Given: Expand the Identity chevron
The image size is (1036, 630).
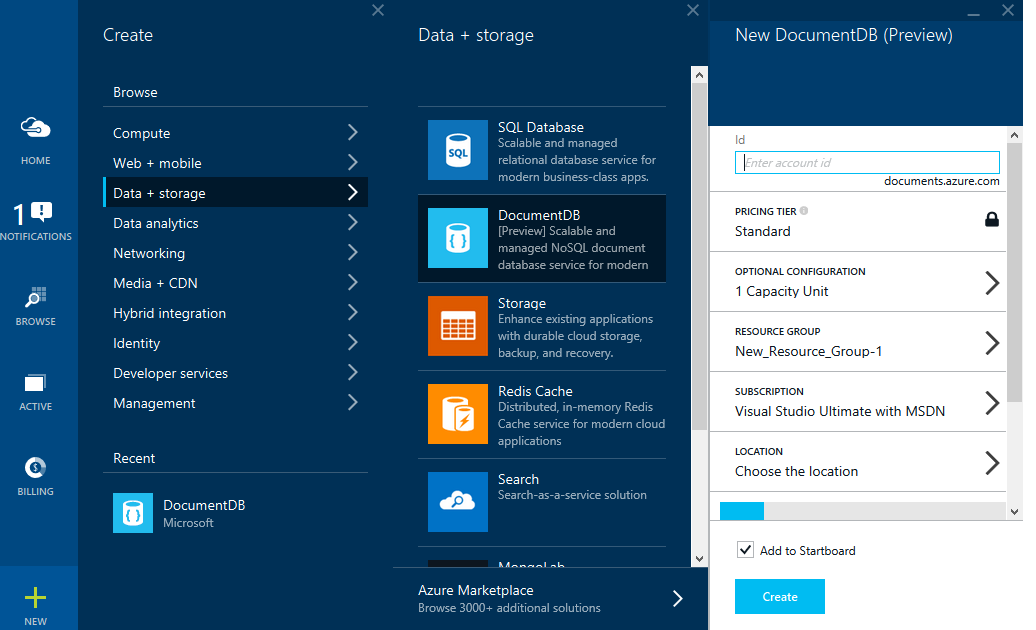Looking at the screenshot, I should (x=353, y=343).
